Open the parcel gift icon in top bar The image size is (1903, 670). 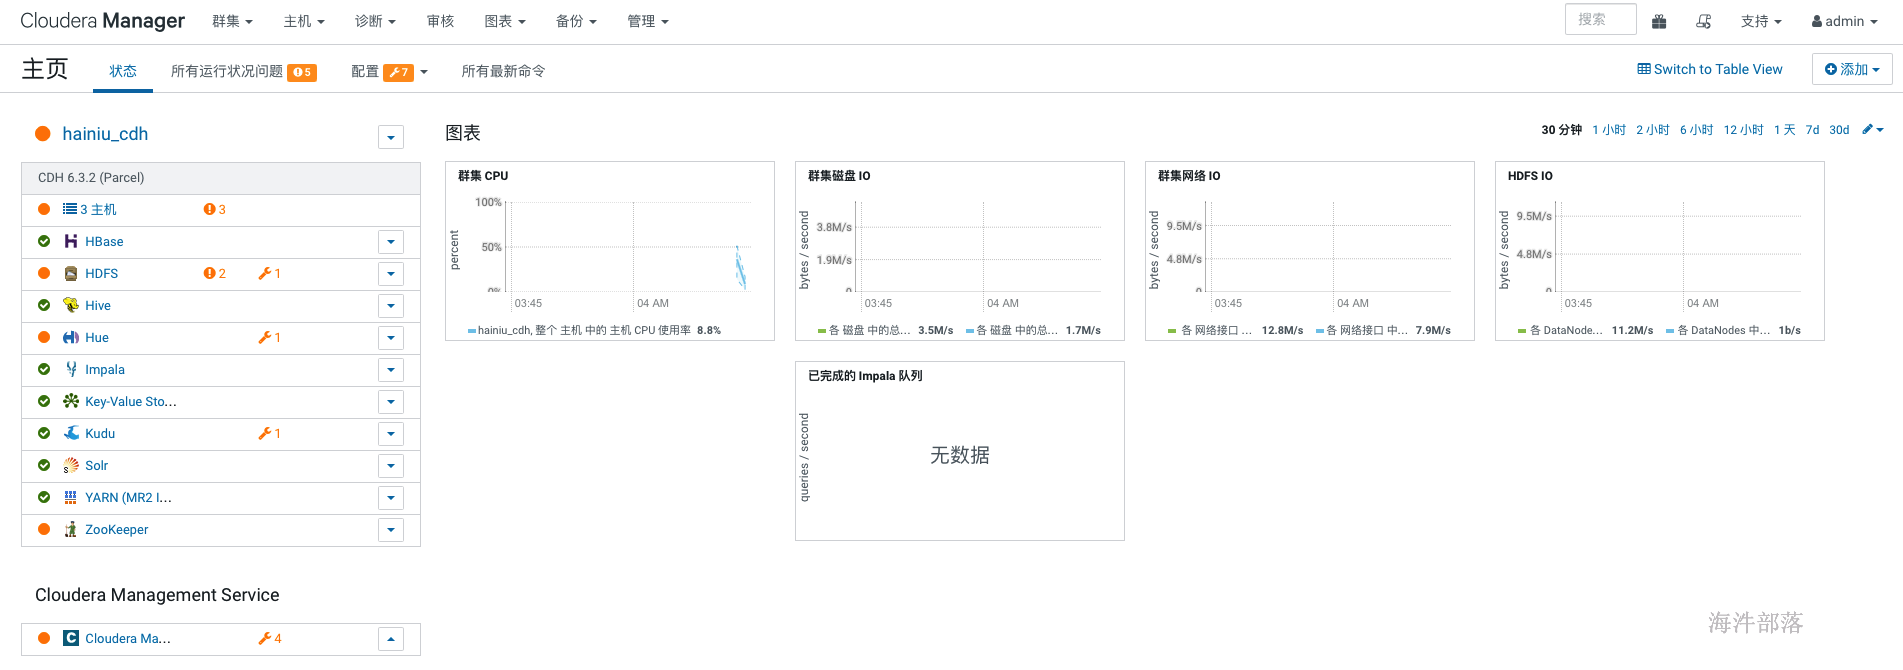click(x=1659, y=21)
